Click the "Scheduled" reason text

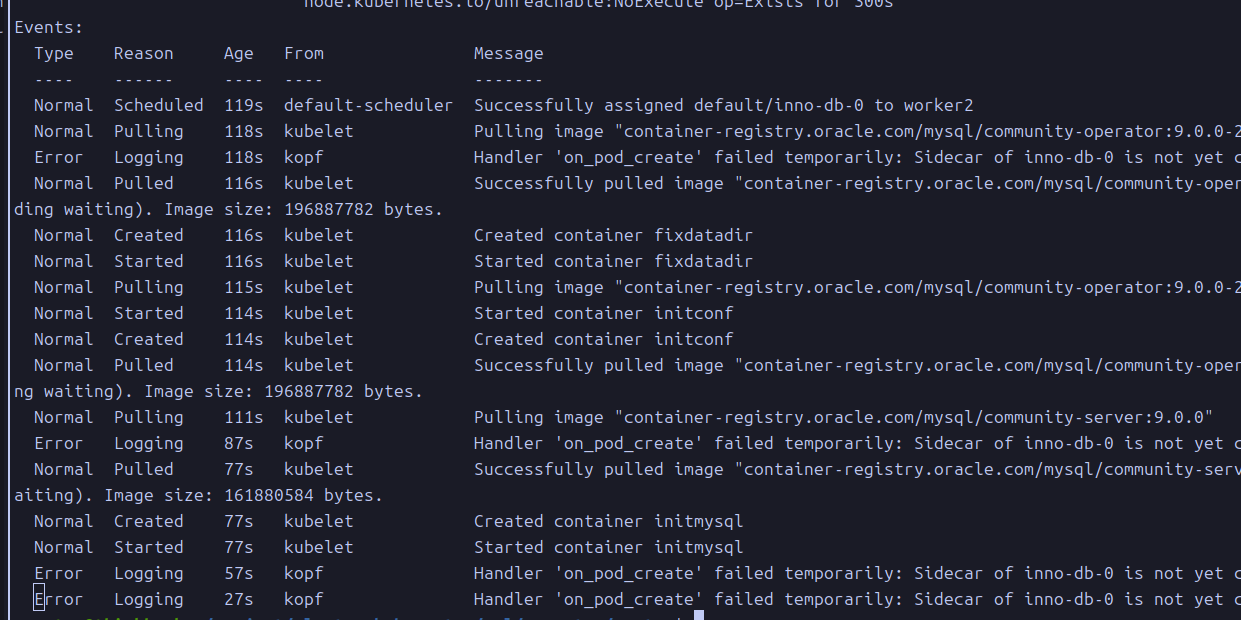[x=158, y=106]
